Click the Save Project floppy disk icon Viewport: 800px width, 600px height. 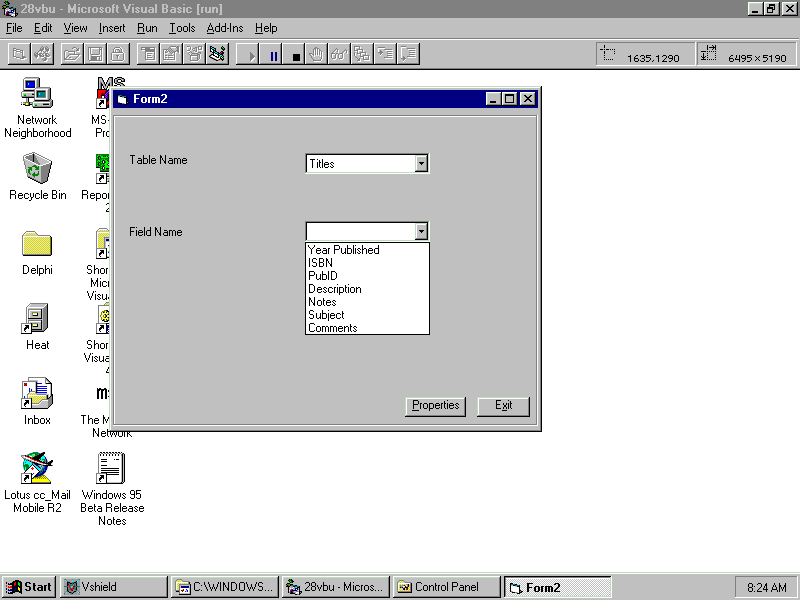(95, 55)
